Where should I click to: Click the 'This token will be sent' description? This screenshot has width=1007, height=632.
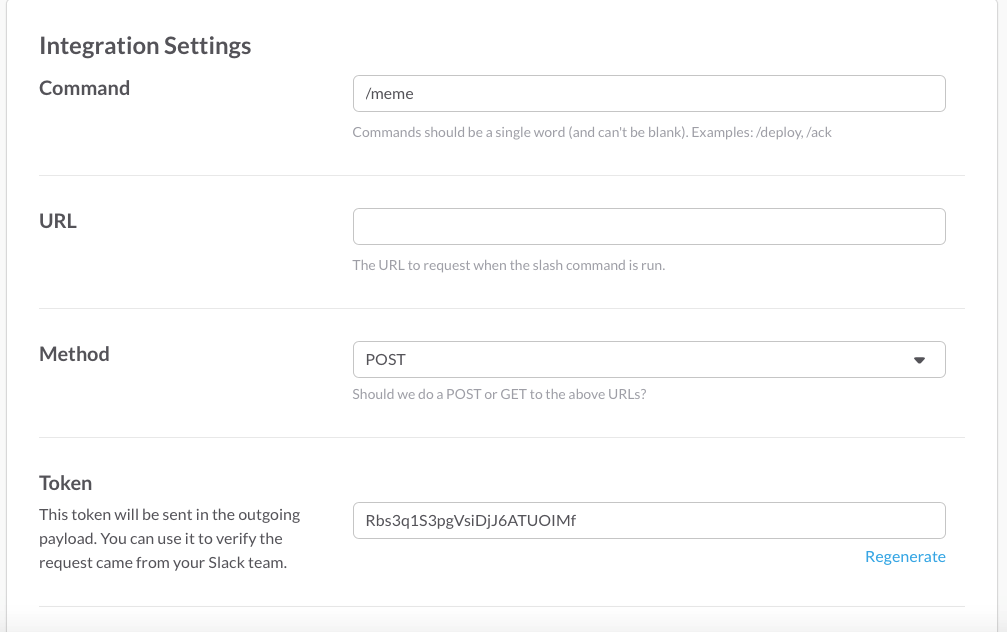(x=170, y=539)
